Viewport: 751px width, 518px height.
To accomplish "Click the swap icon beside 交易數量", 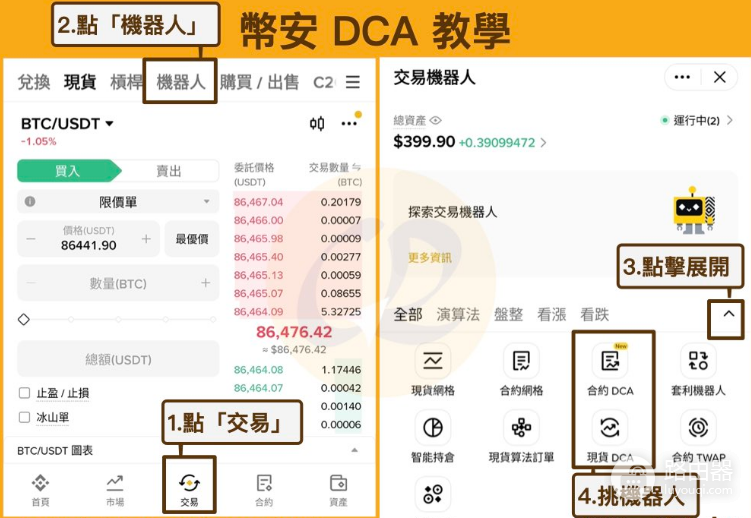I will (356, 167).
